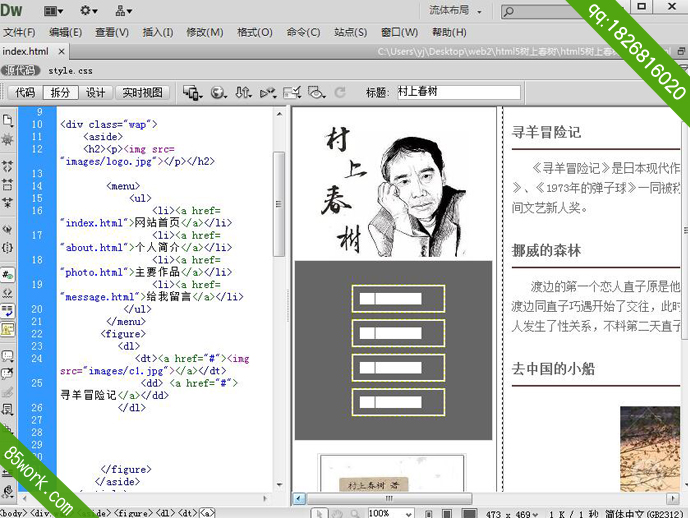Switch to 代码 view
This screenshot has width=690, height=518.
pyautogui.click(x=25, y=92)
